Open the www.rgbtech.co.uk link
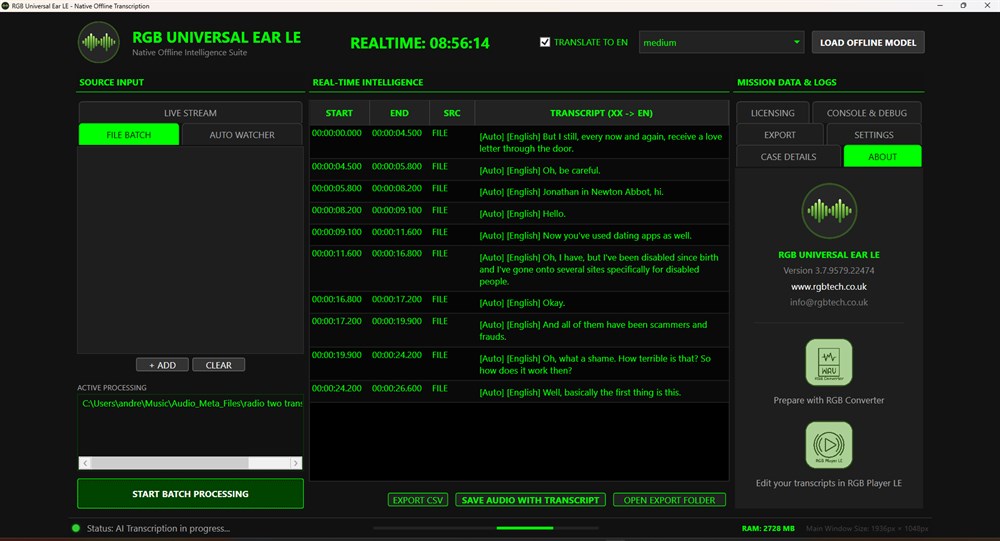Screen dimensions: 1000x541 [828, 286]
